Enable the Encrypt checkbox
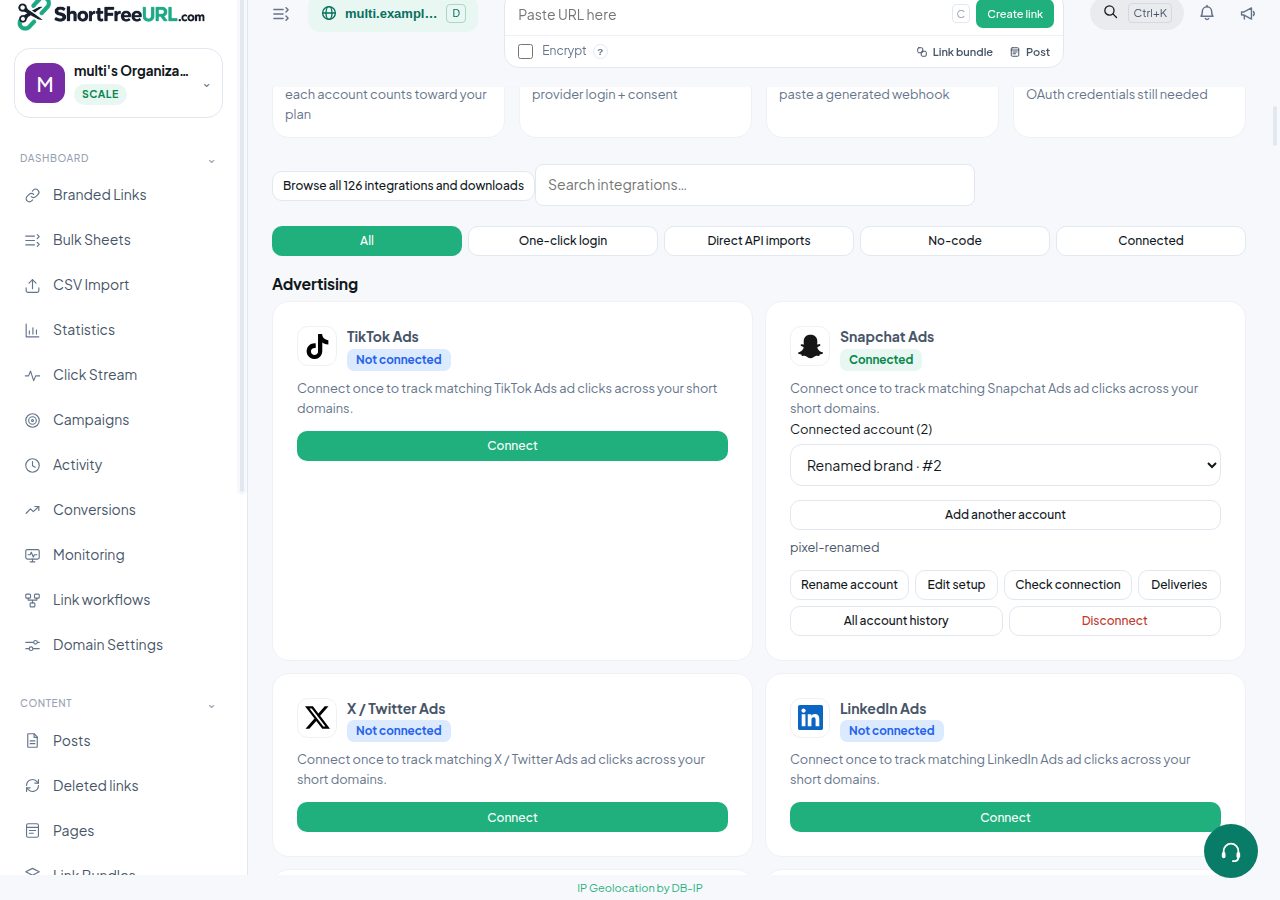The image size is (1280, 900). (525, 51)
